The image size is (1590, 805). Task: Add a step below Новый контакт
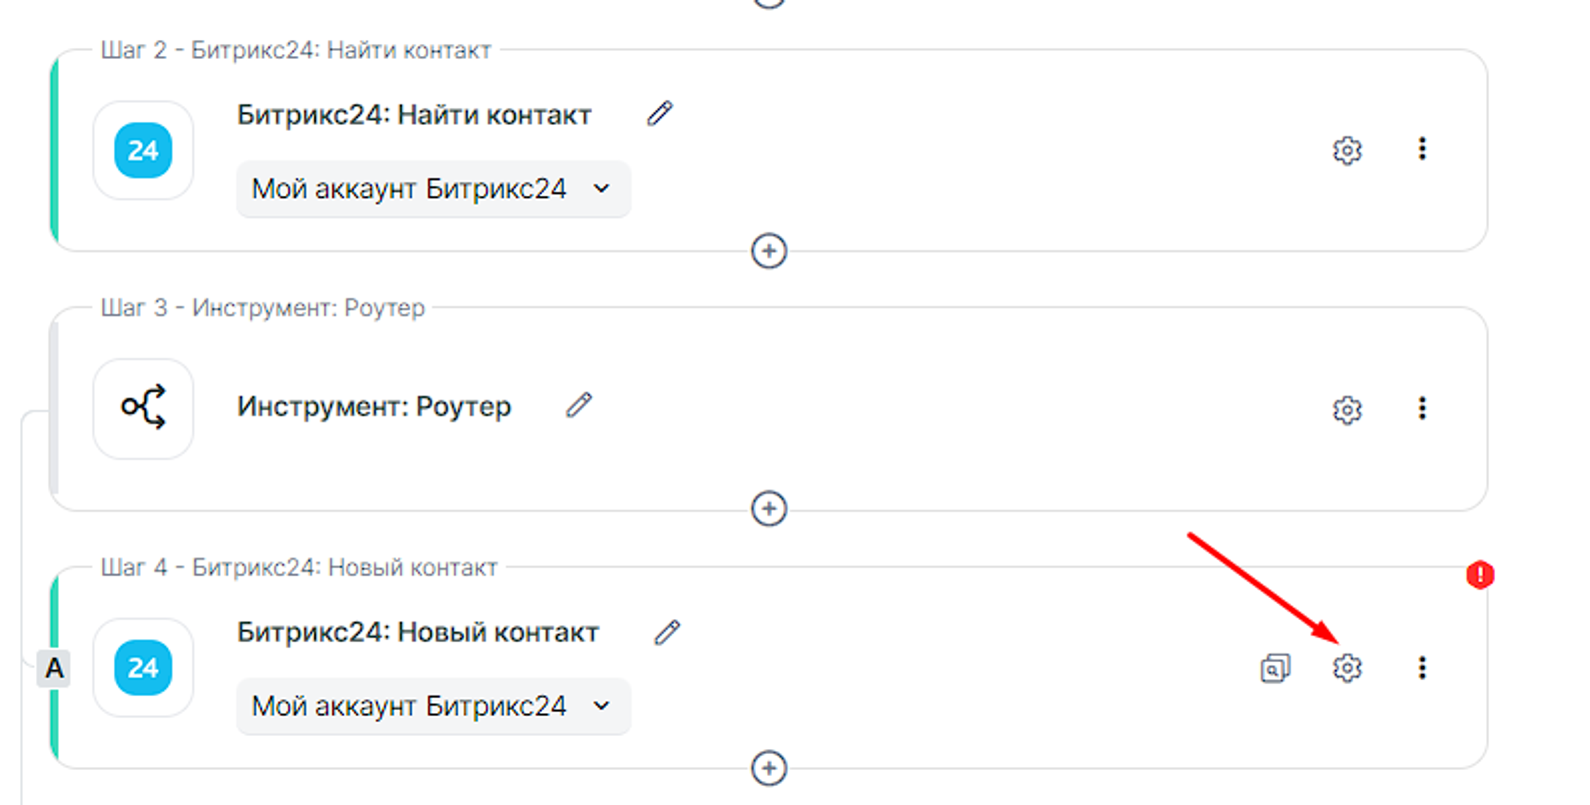pyautogui.click(x=768, y=768)
